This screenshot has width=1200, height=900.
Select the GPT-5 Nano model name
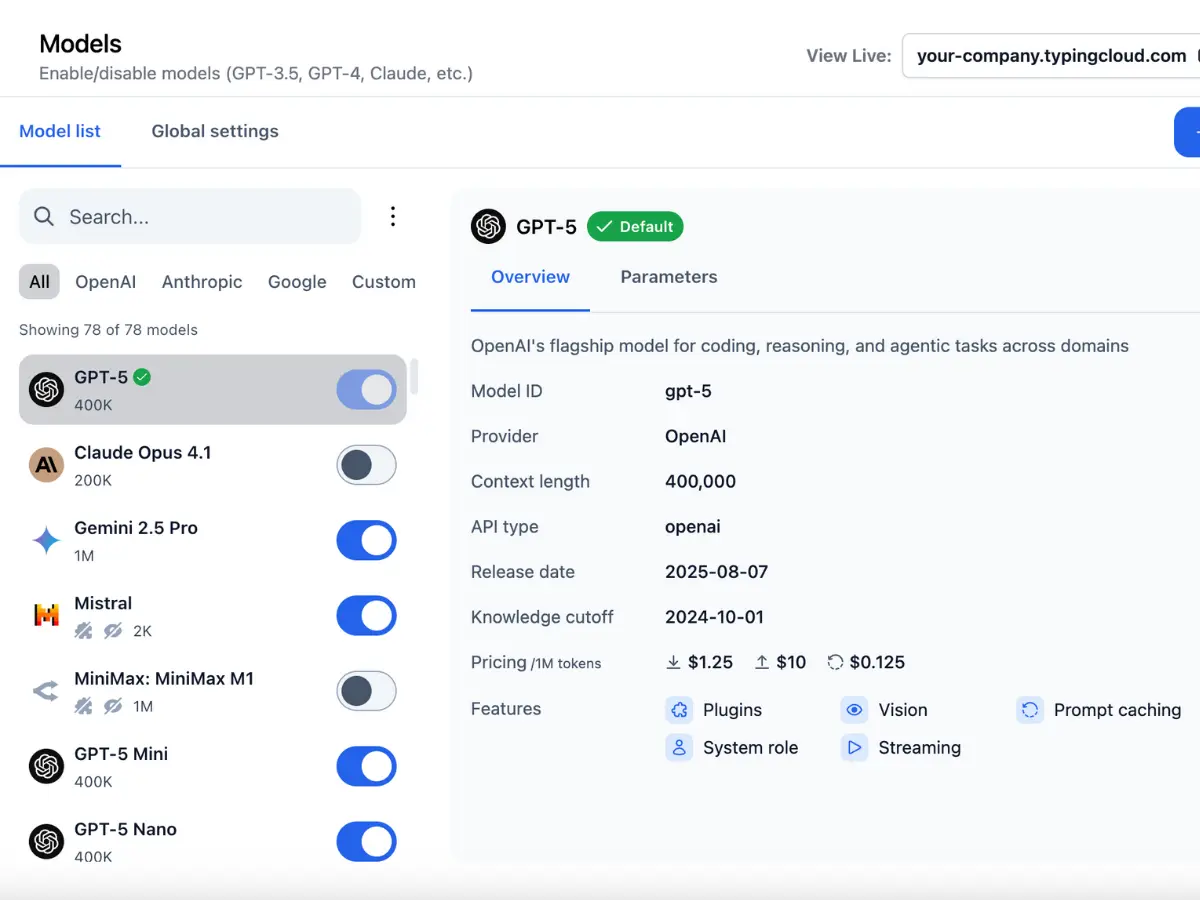125,829
